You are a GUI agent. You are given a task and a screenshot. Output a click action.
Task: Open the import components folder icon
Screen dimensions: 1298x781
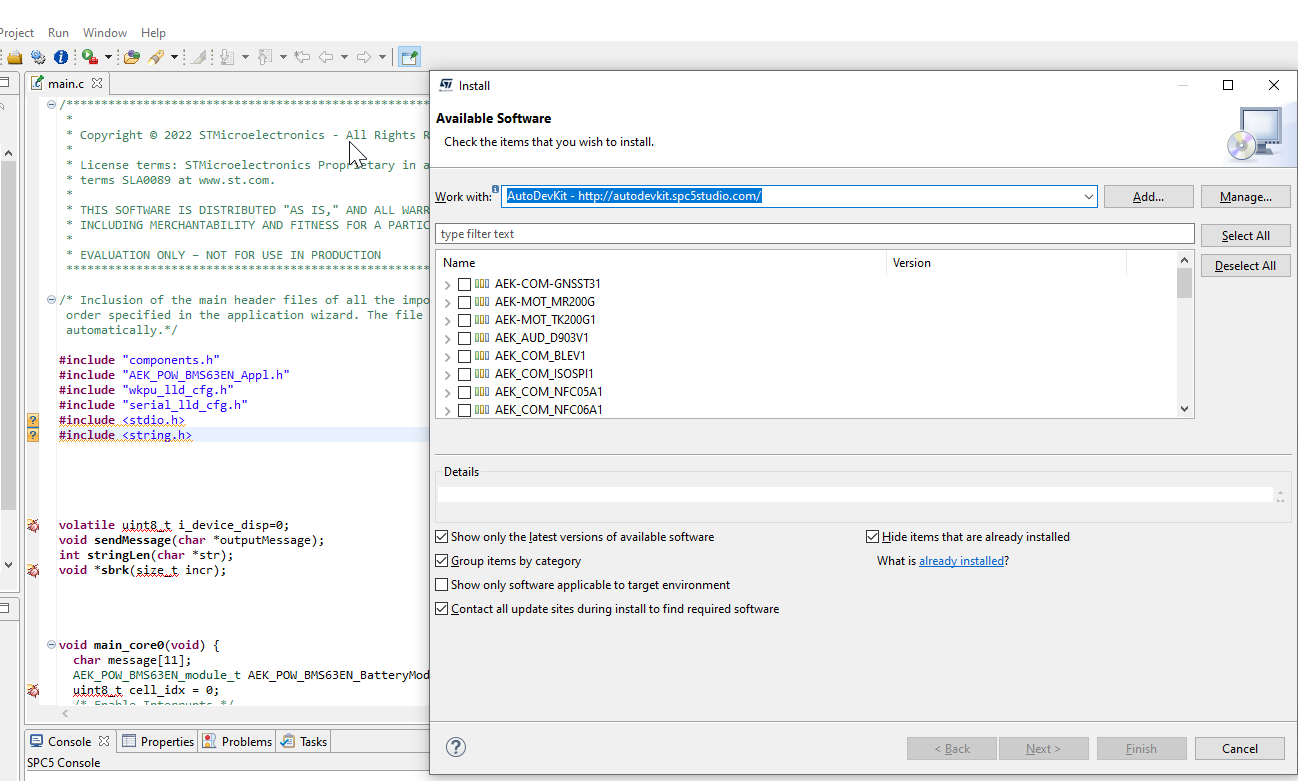tap(132, 57)
